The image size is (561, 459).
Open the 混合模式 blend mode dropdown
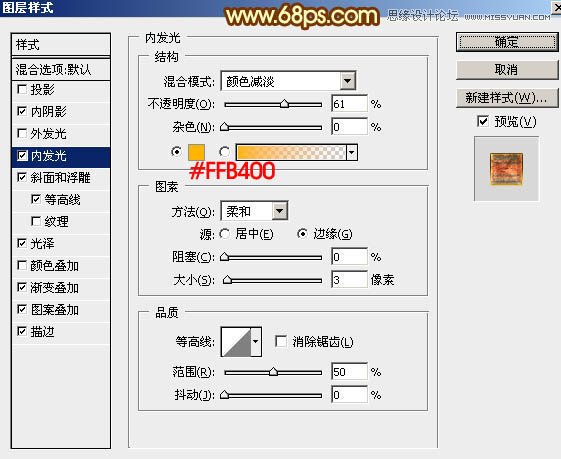click(347, 81)
